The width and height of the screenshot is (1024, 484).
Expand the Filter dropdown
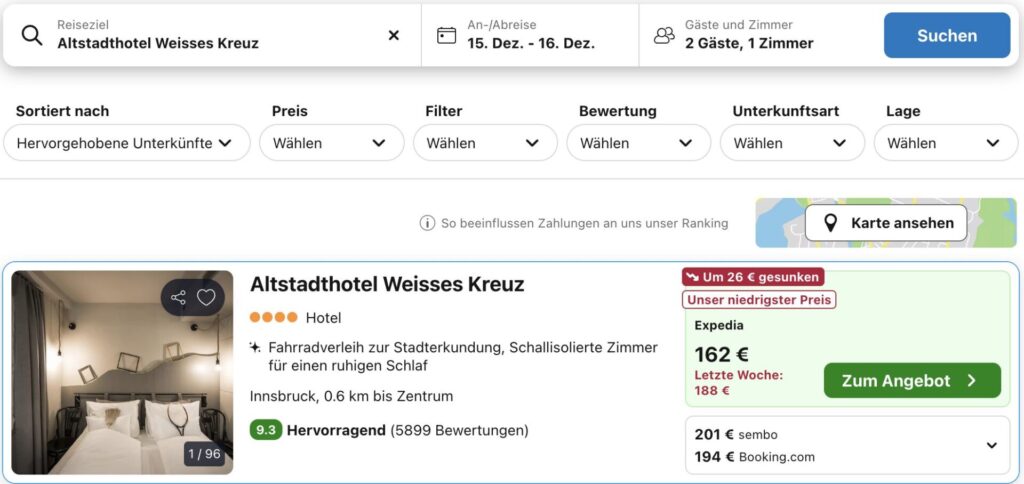[x=483, y=143]
